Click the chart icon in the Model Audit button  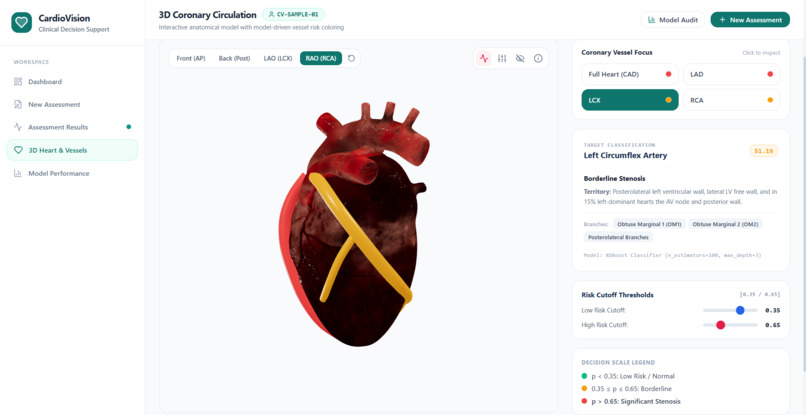pyautogui.click(x=652, y=20)
